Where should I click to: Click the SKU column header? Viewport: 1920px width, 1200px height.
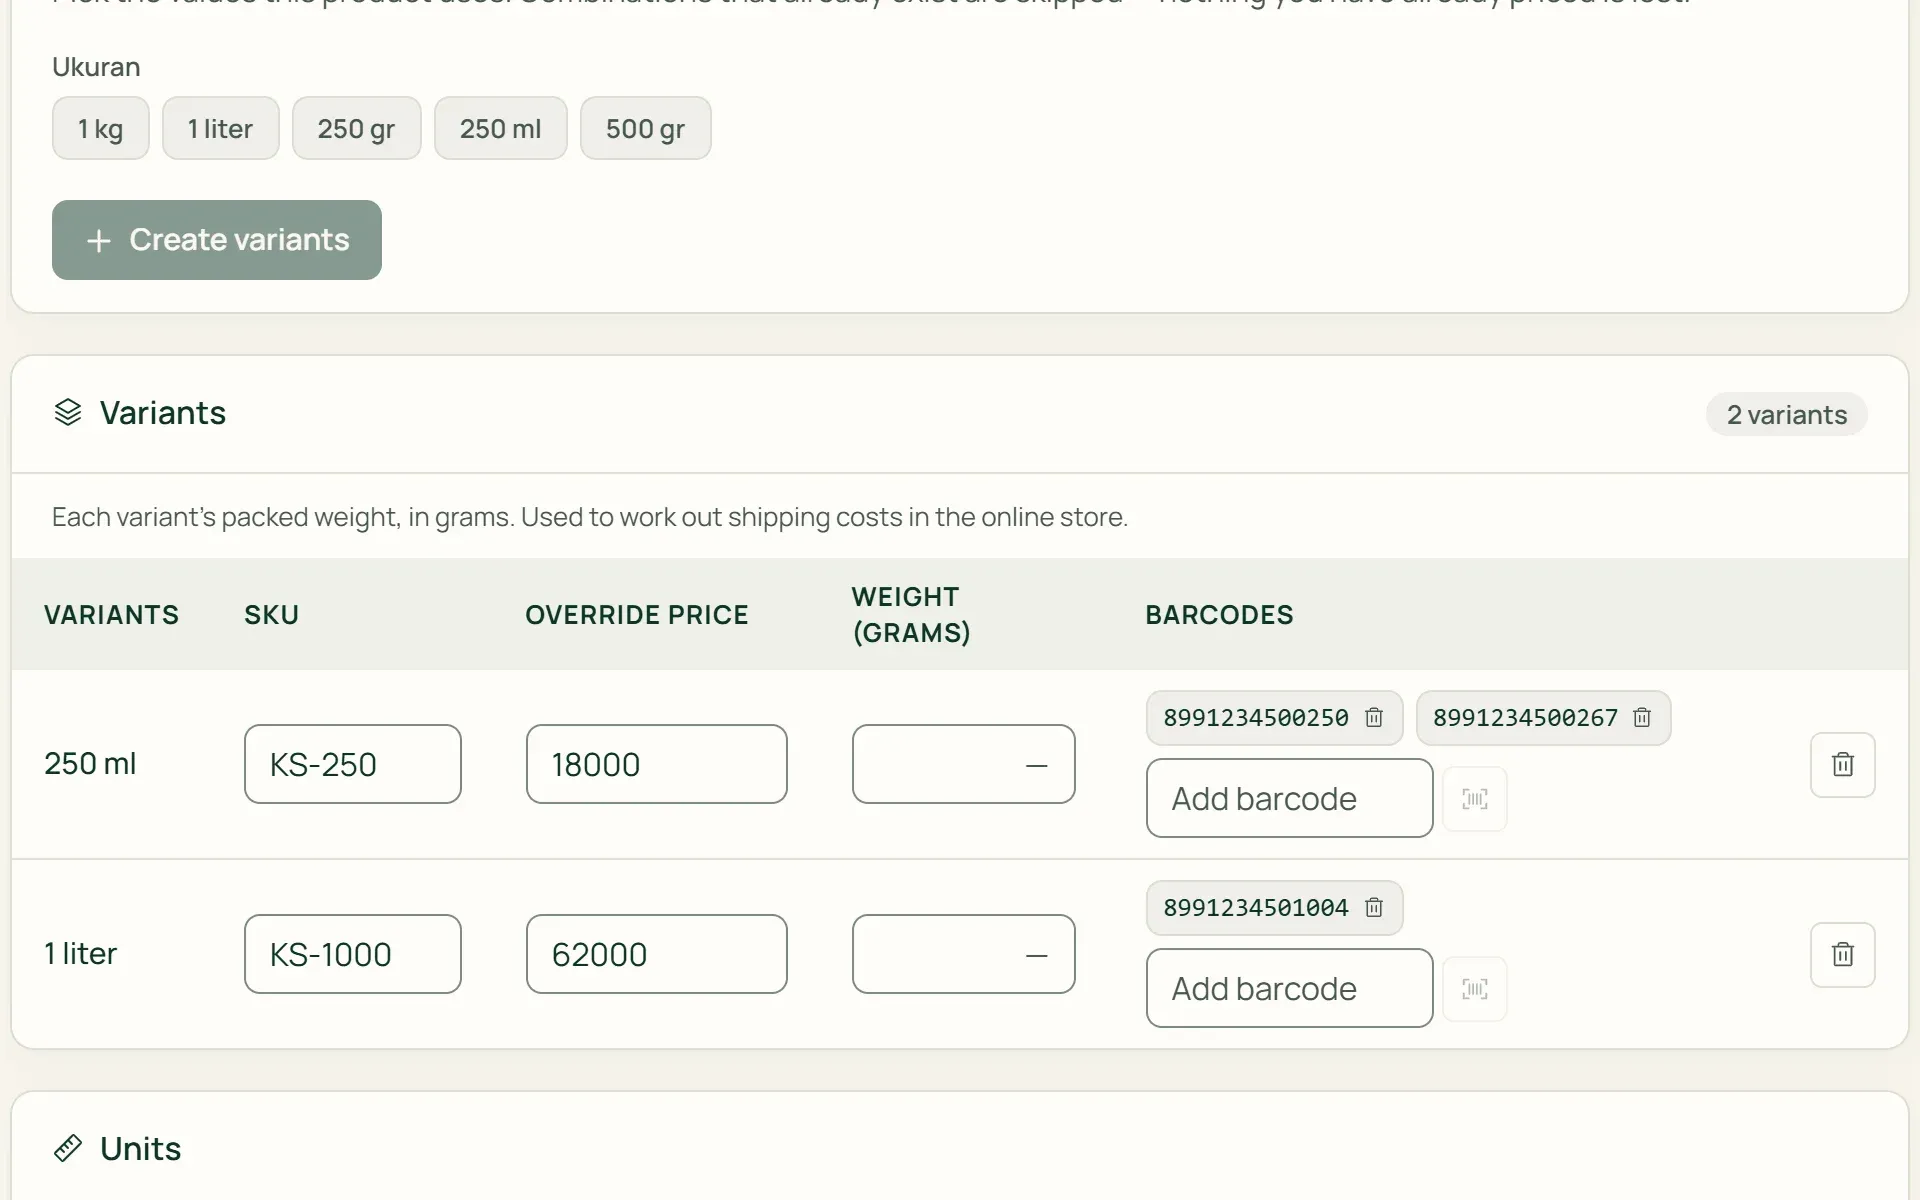point(272,615)
